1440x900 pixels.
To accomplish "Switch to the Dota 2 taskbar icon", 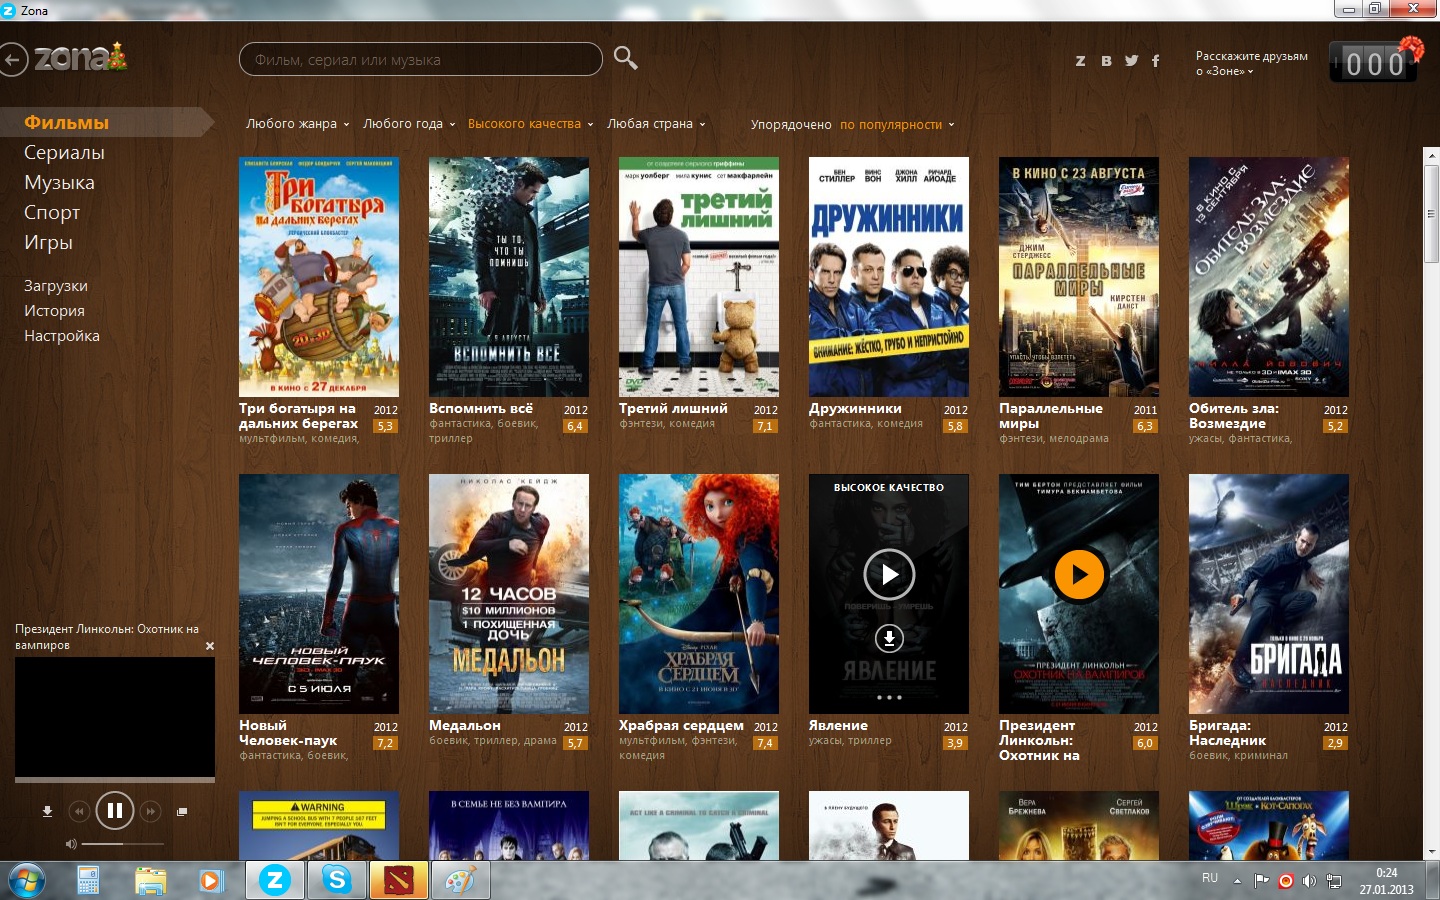I will pos(398,880).
